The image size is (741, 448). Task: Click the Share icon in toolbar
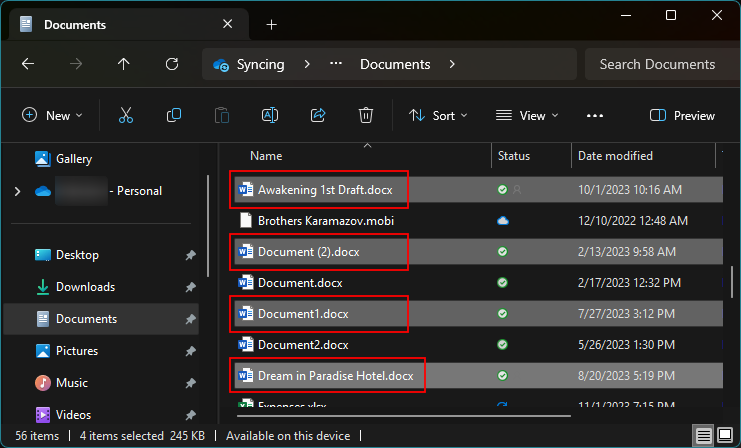(x=318, y=115)
